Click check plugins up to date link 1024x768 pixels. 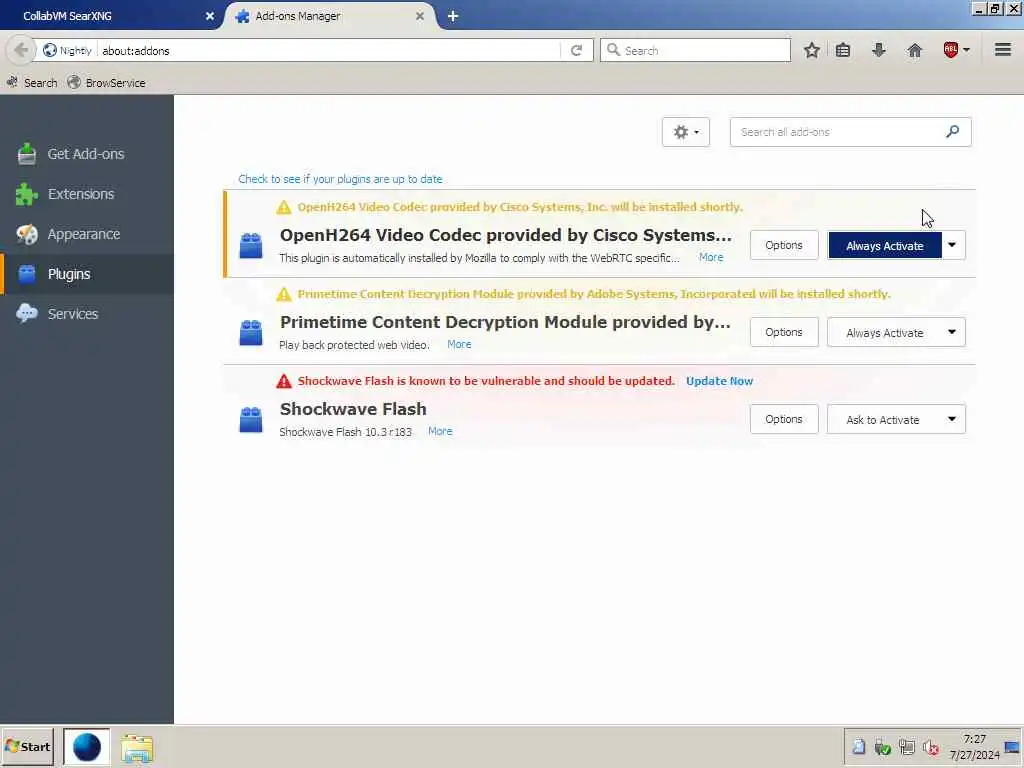340,179
